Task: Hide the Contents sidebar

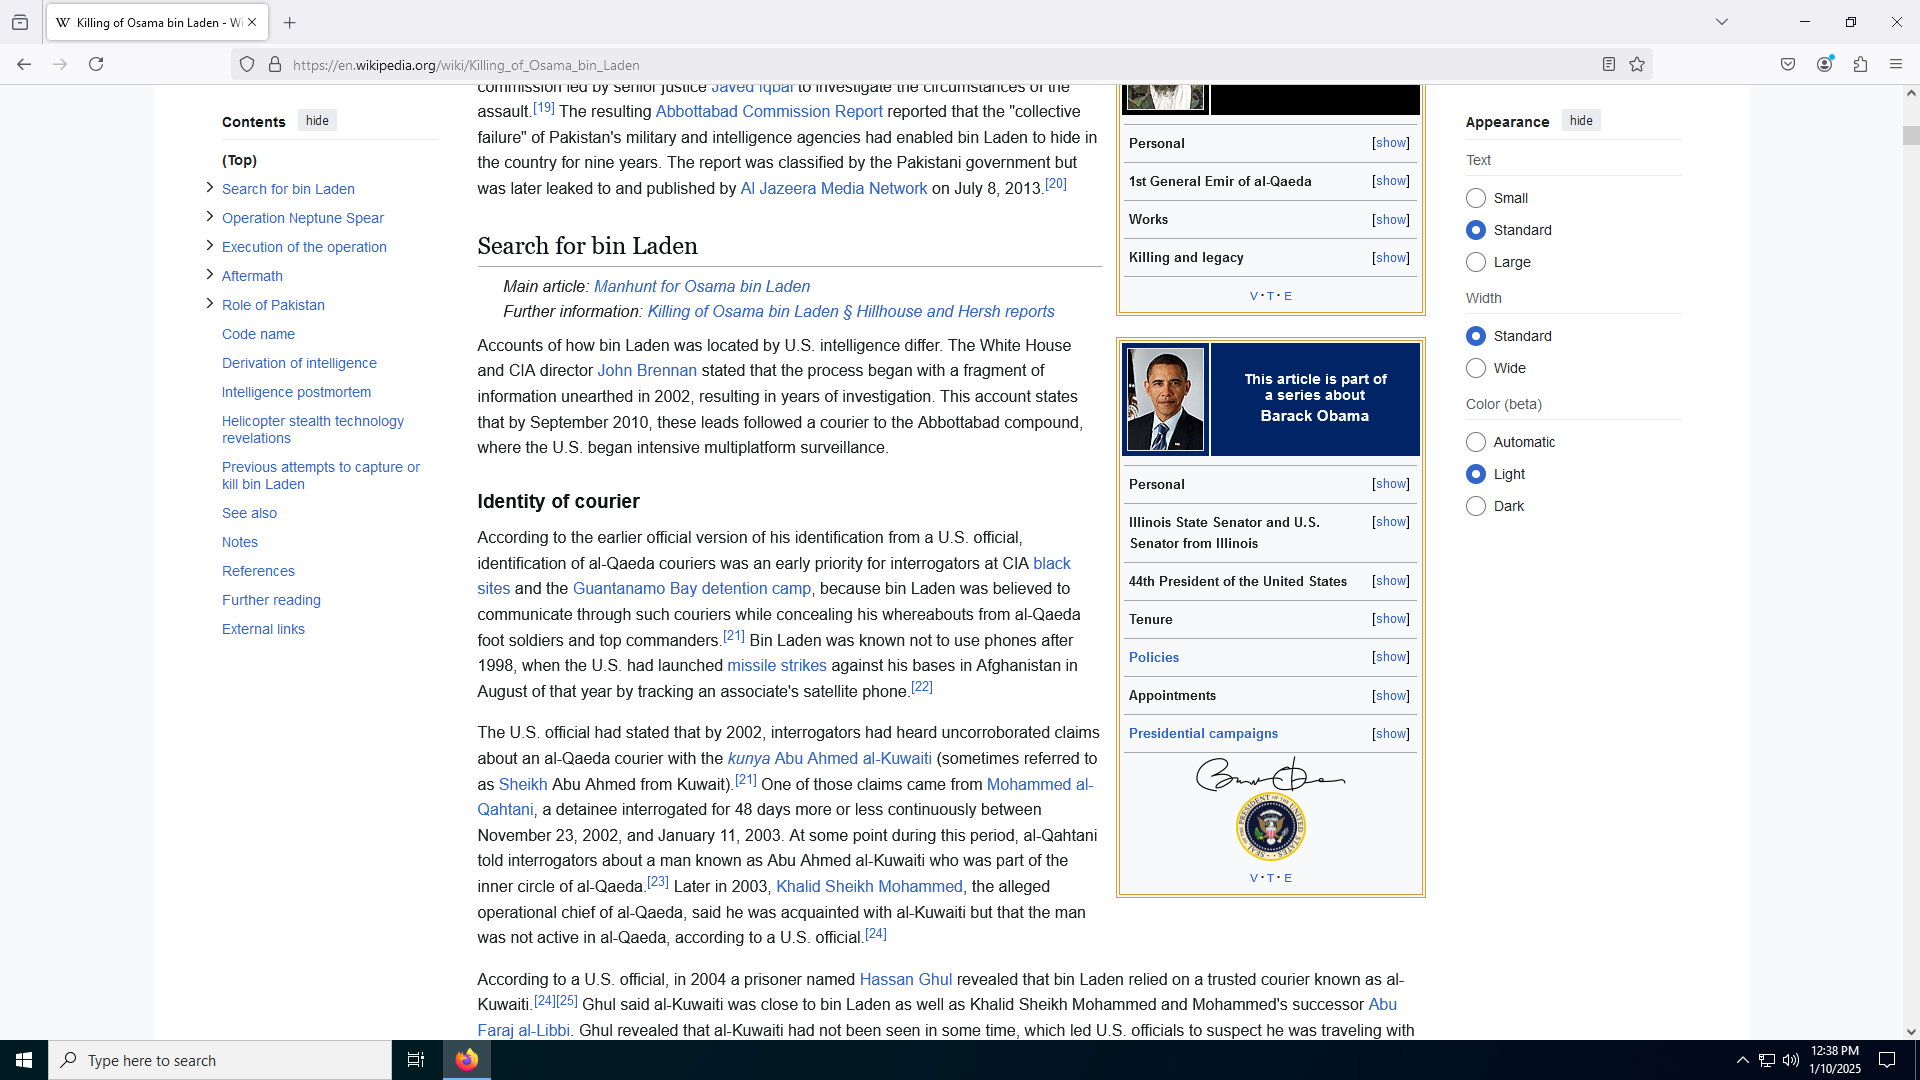Action: tap(317, 121)
